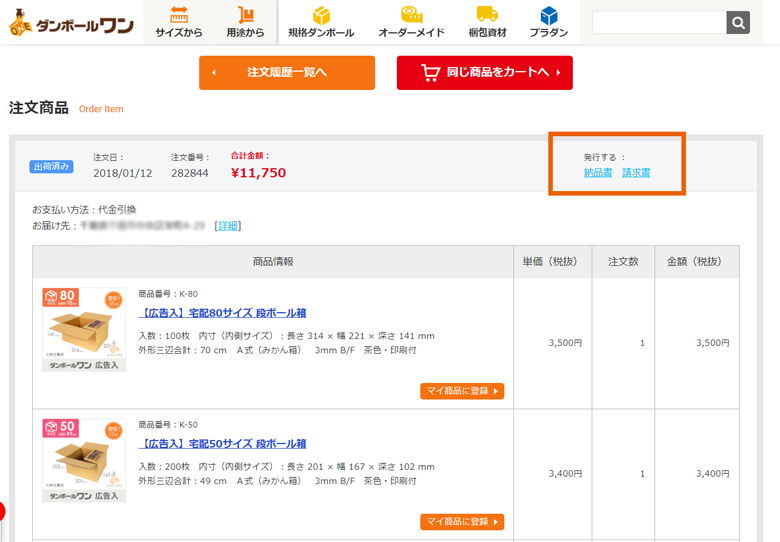
Task: Click the 出荷済み status badge
Action: coord(51,167)
